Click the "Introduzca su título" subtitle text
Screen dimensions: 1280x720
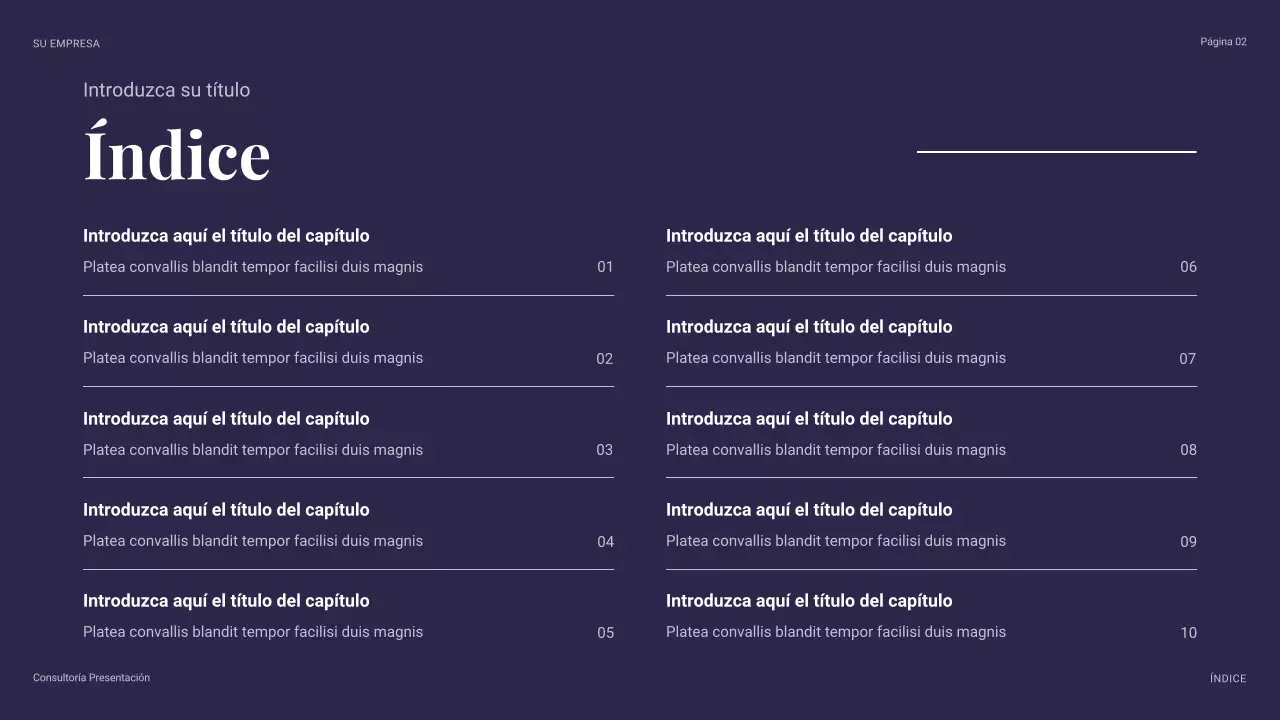(166, 90)
